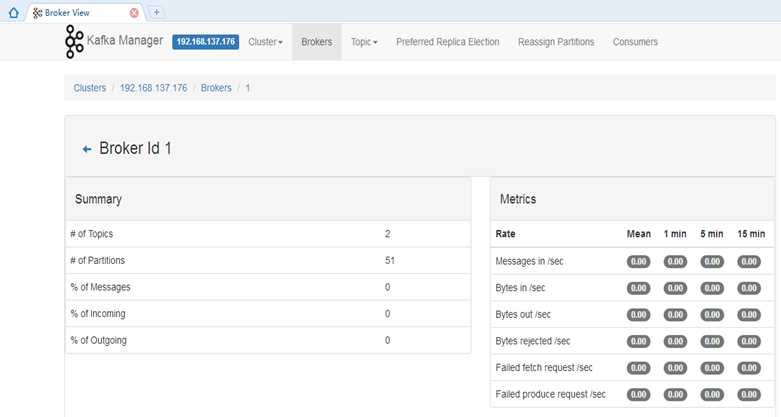Click the '% of Messages' label
The image size is (781, 417).
[x=100, y=287]
